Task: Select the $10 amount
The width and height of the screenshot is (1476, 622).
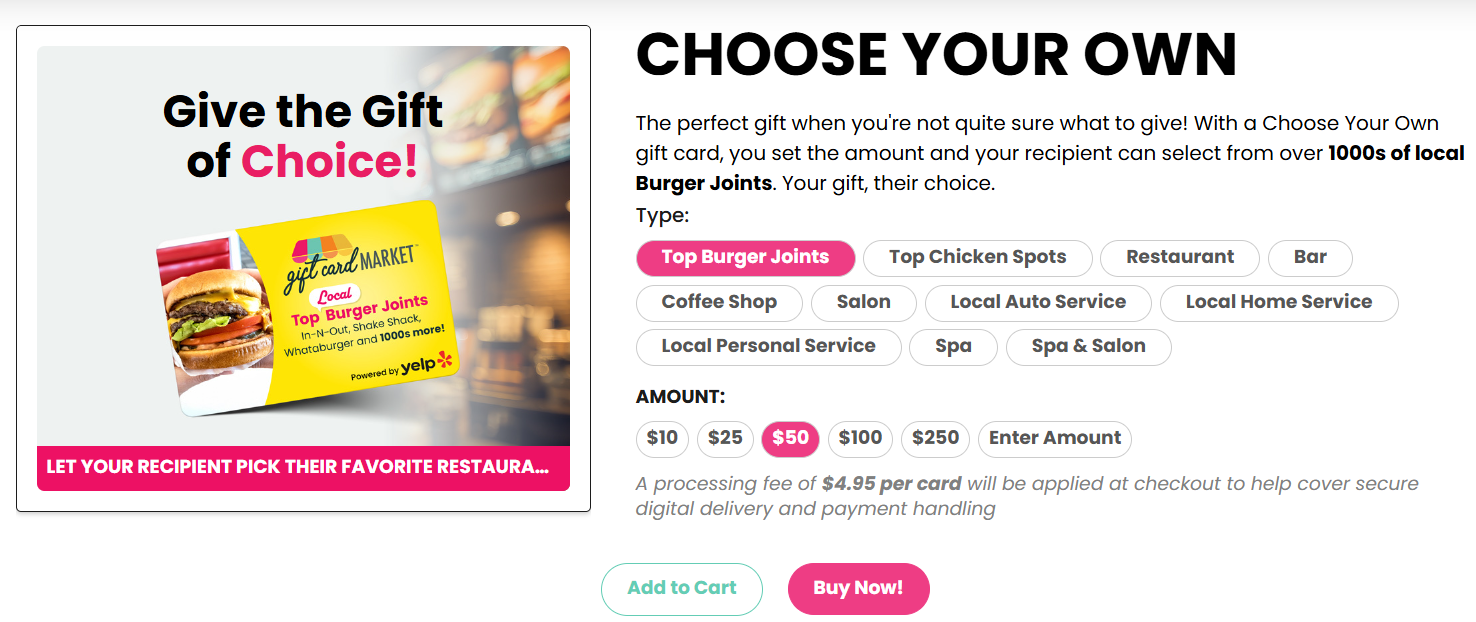Action: 662,439
